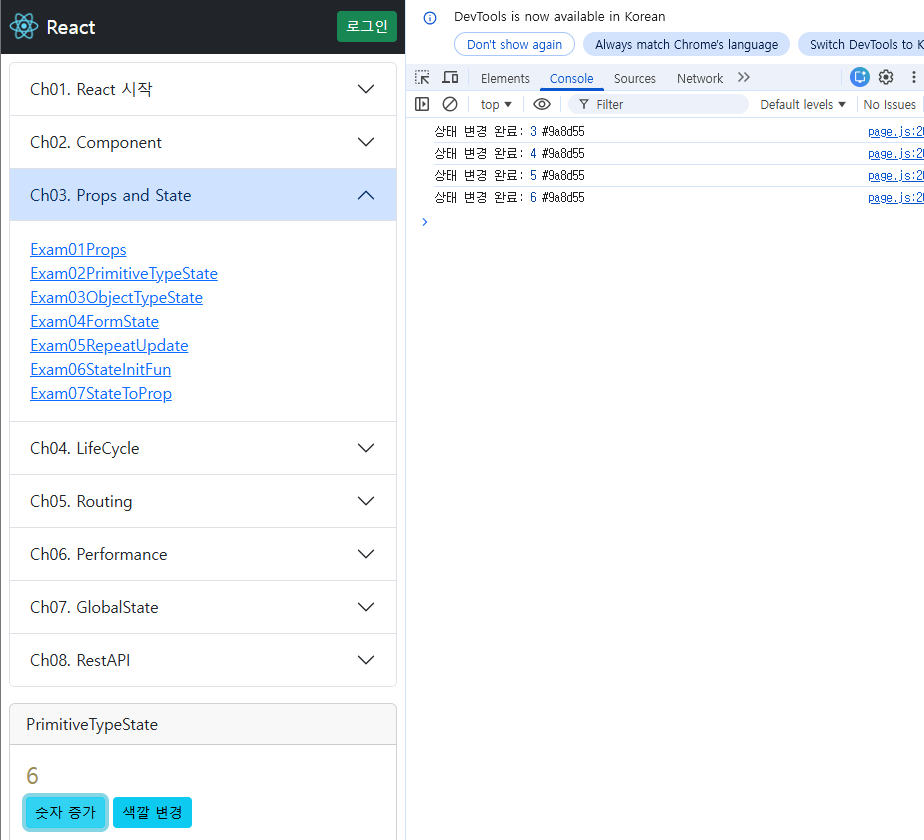Image resolution: width=924 pixels, height=840 pixels.
Task: Click the counter value 6
Action: pos(32,776)
